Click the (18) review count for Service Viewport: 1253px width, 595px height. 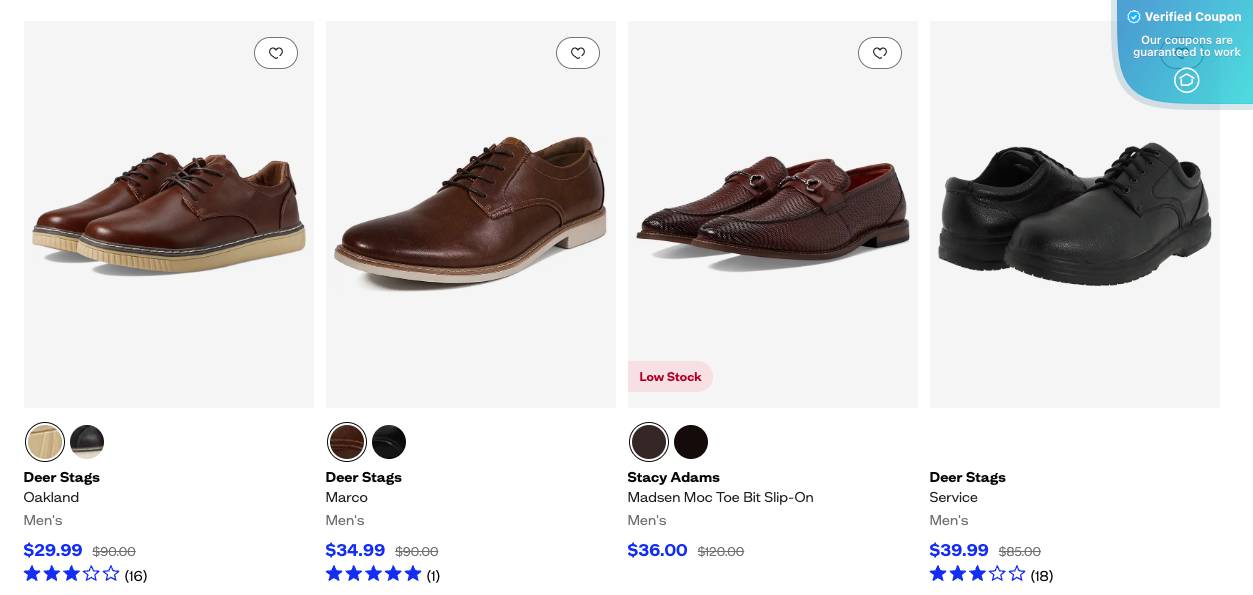pos(1042,575)
